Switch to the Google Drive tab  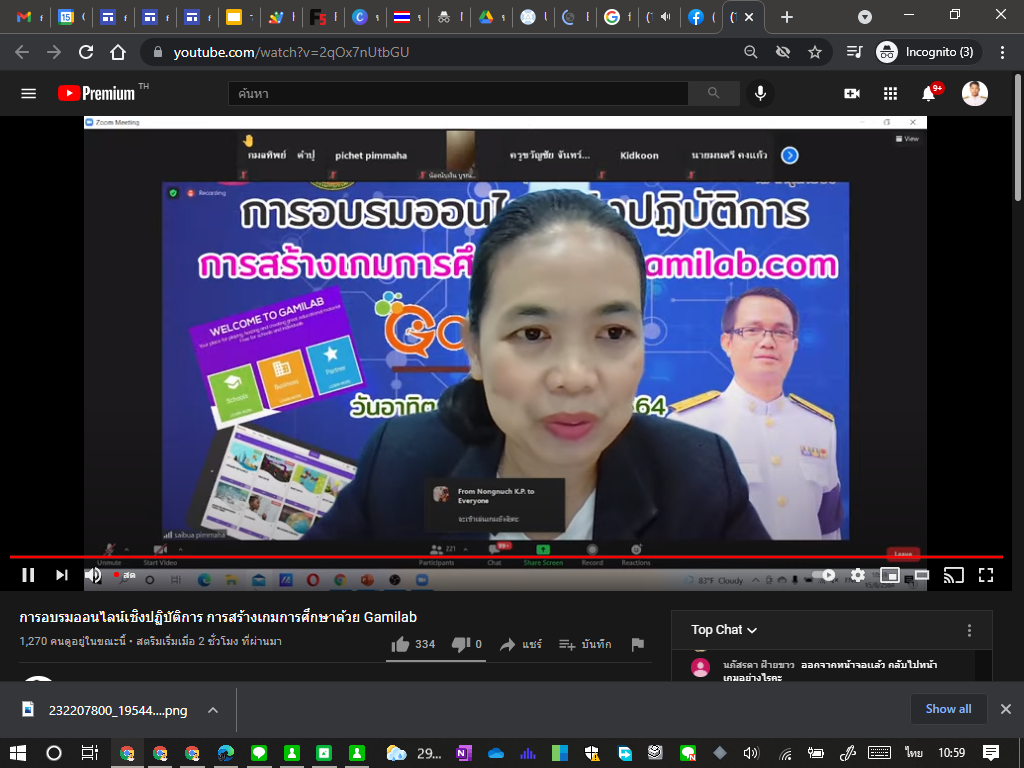(485, 18)
